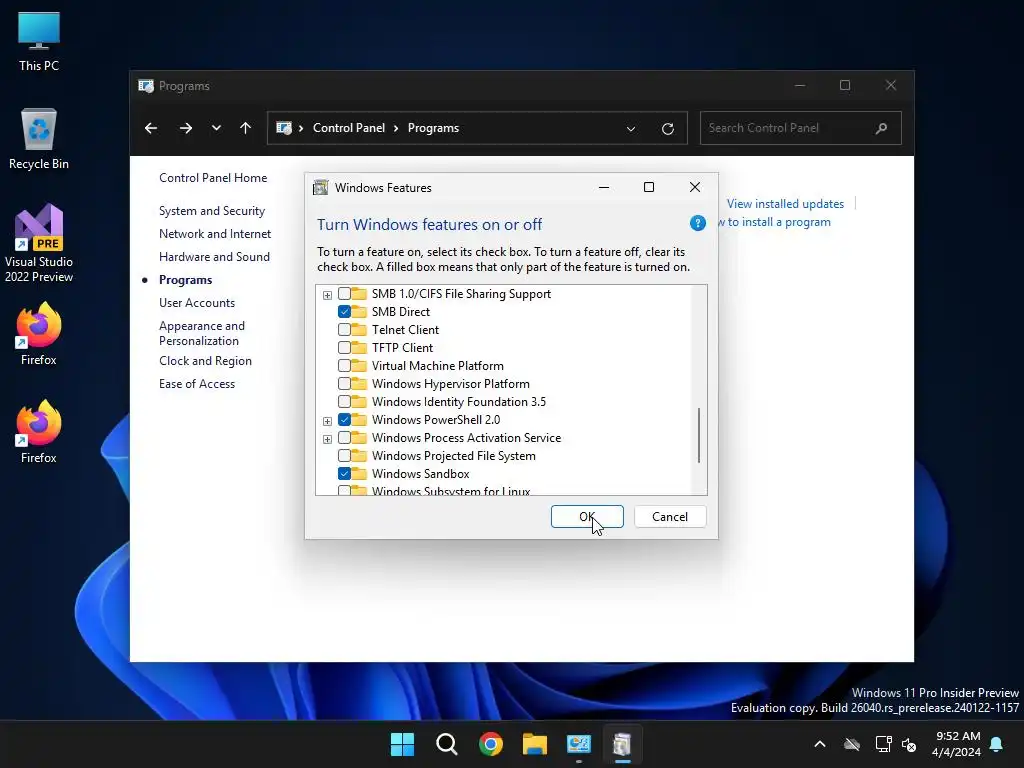Click the upper Firefox desktop shortcut
The image size is (1024, 768).
[39, 334]
